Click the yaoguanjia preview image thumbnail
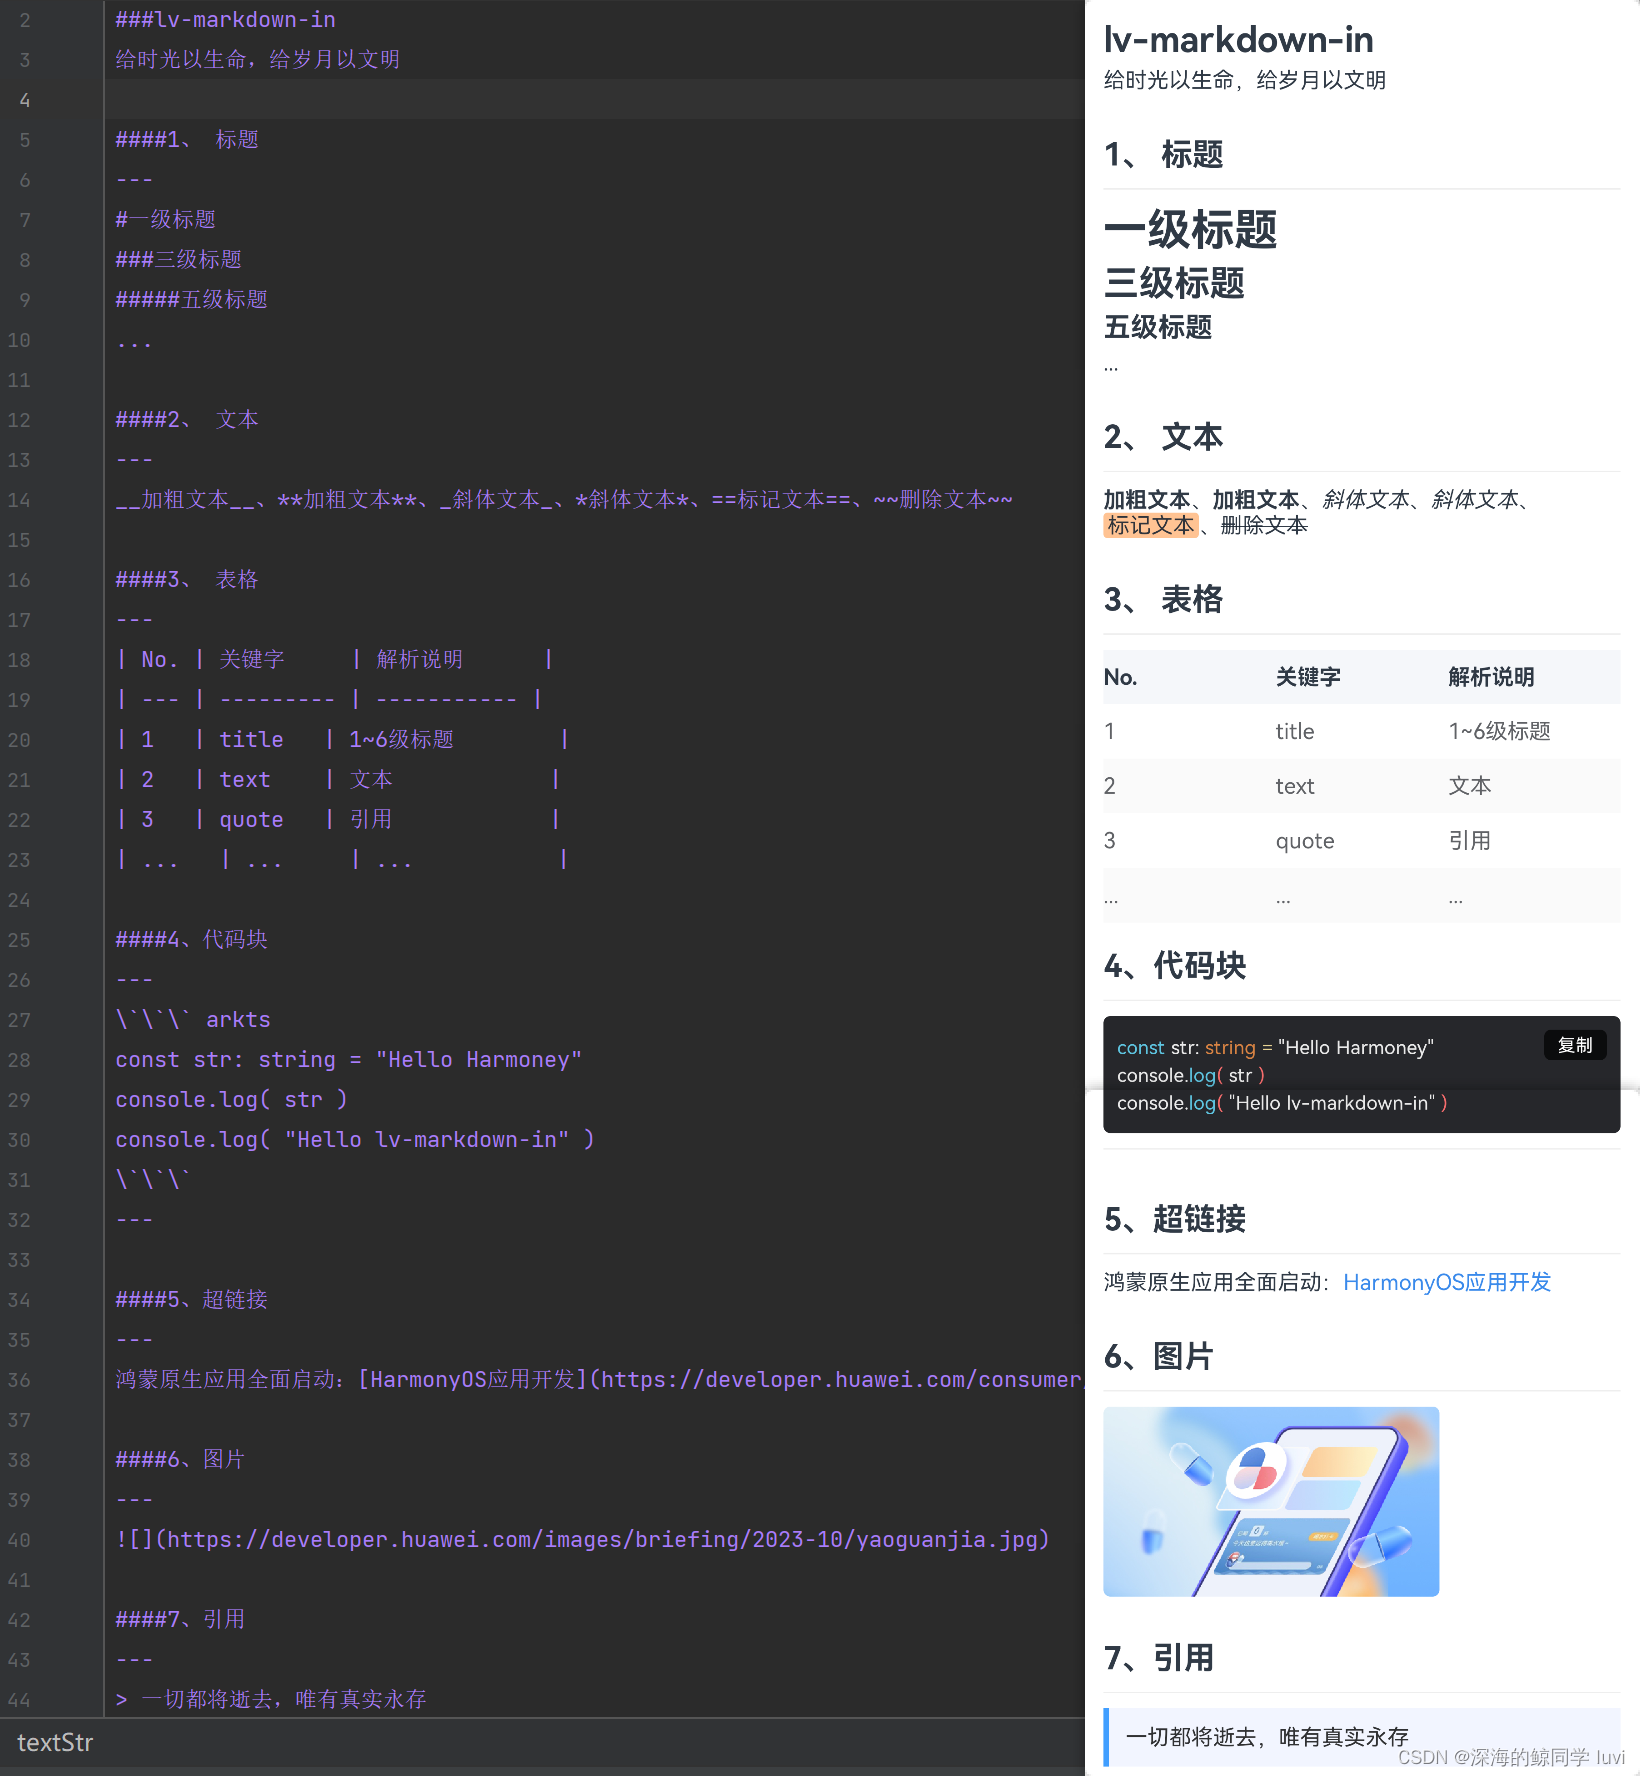The height and width of the screenshot is (1776, 1640). (x=1270, y=1501)
